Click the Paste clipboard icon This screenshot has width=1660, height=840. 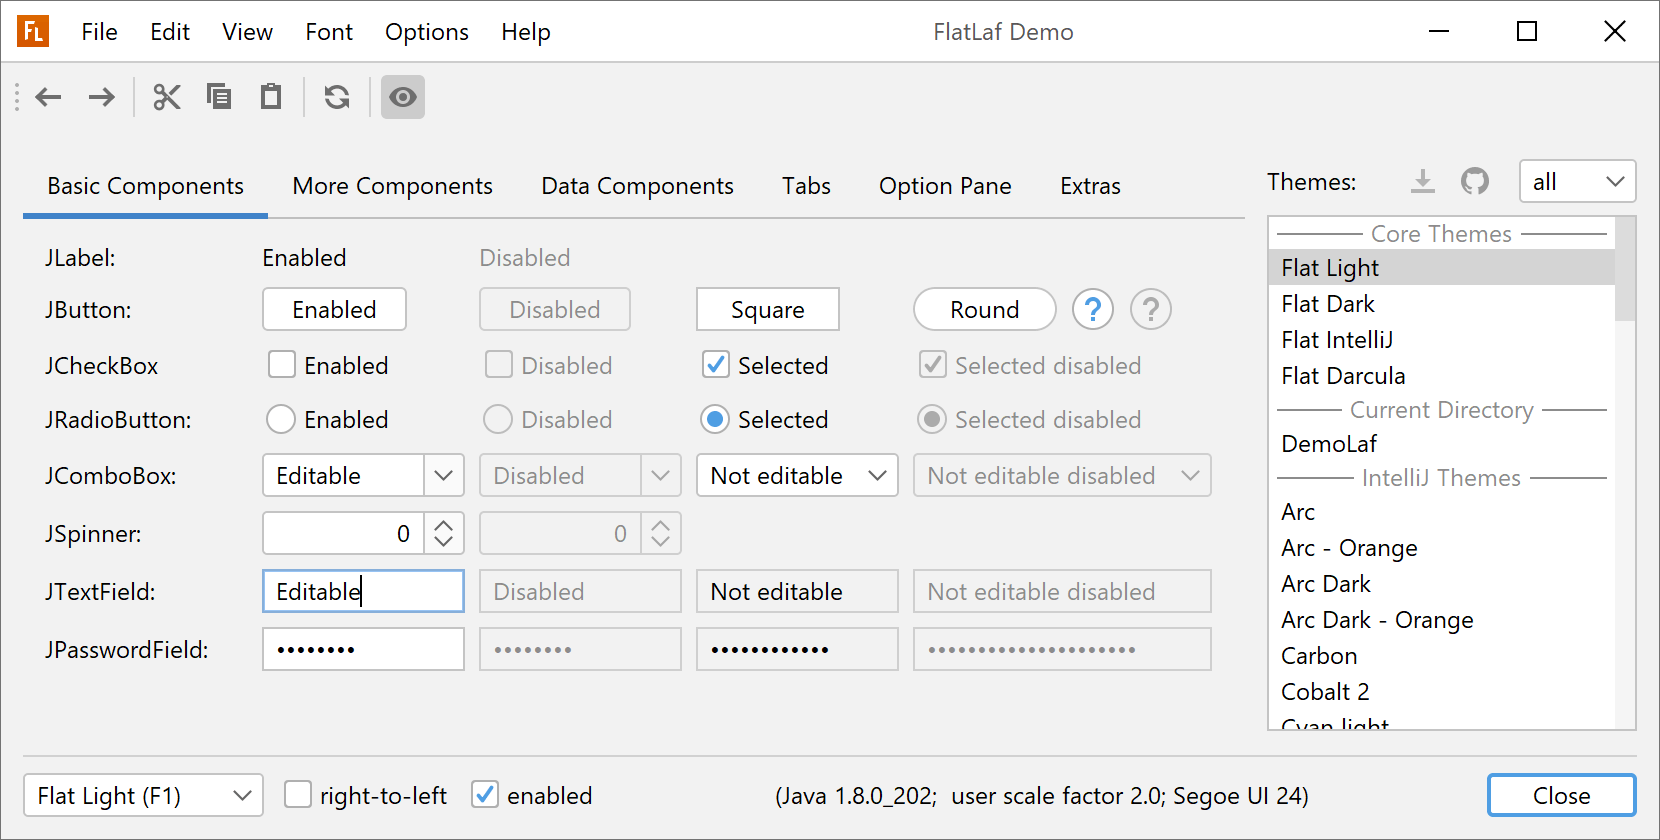pyautogui.click(x=271, y=97)
